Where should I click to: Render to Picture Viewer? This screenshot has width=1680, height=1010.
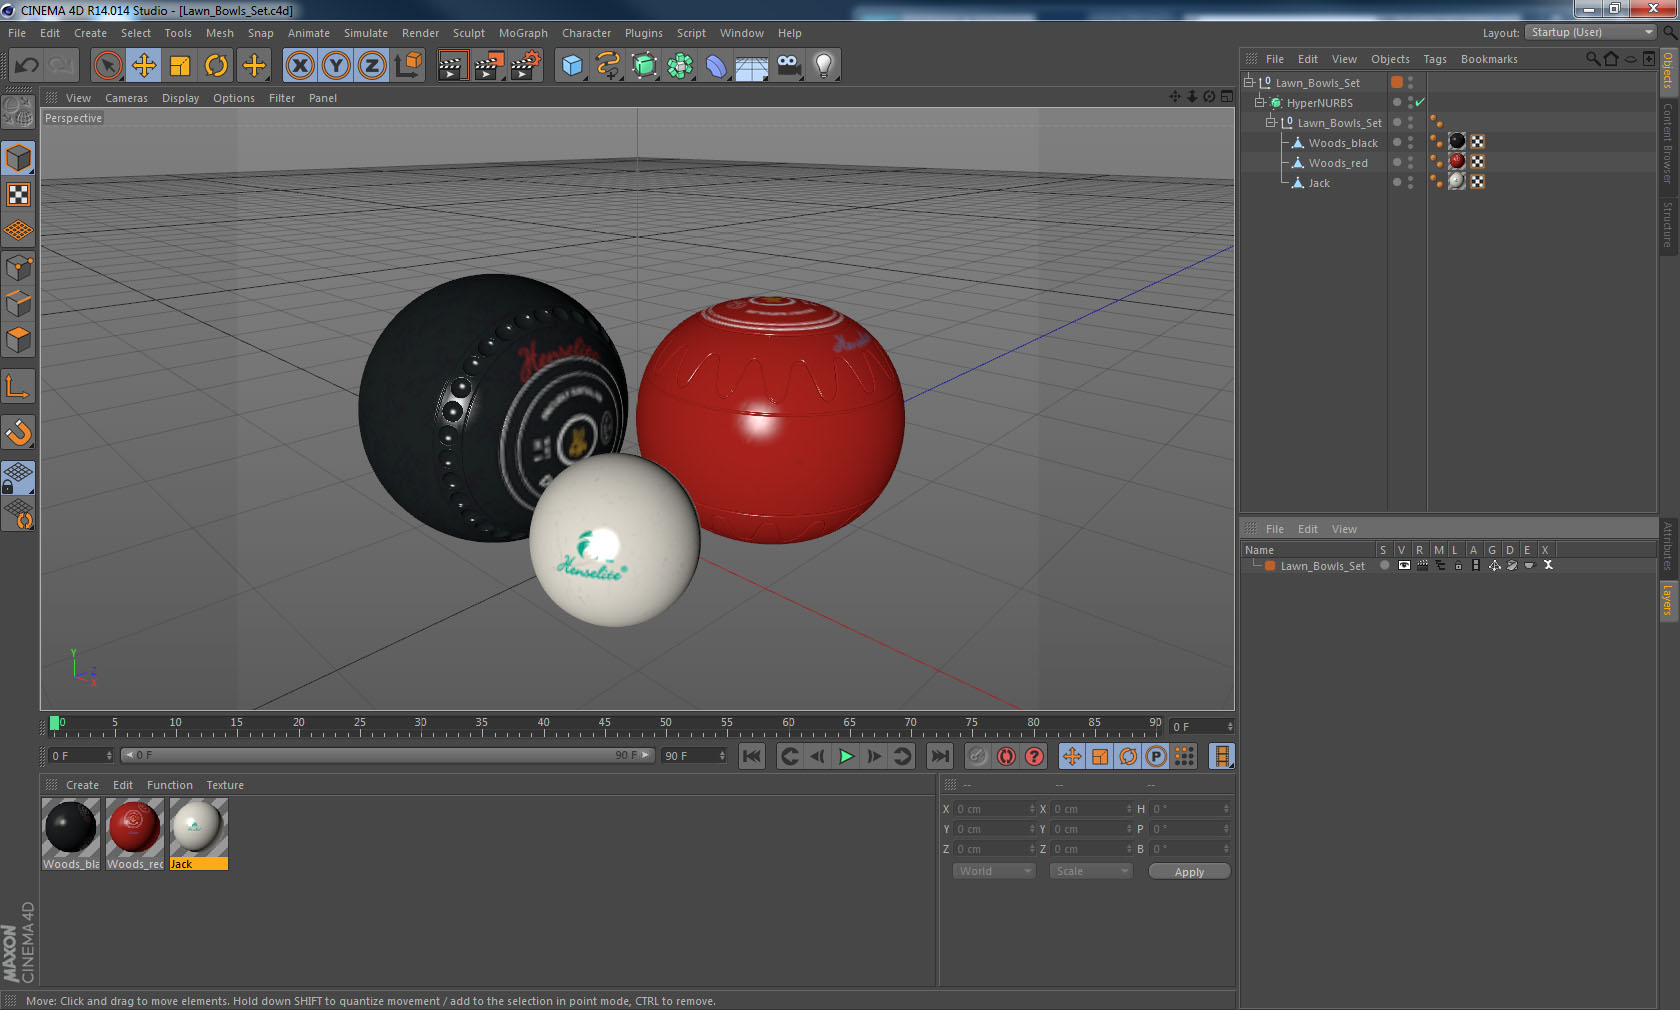coord(489,66)
